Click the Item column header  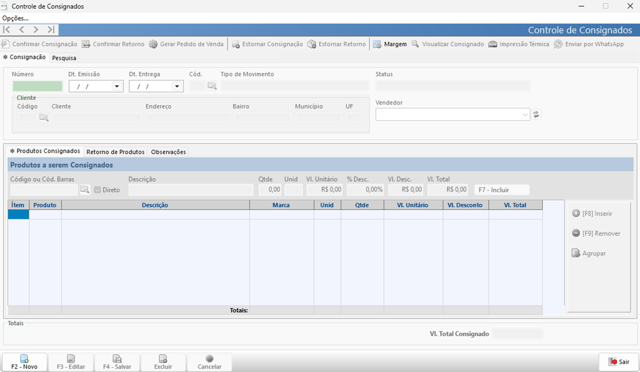[x=18, y=205]
